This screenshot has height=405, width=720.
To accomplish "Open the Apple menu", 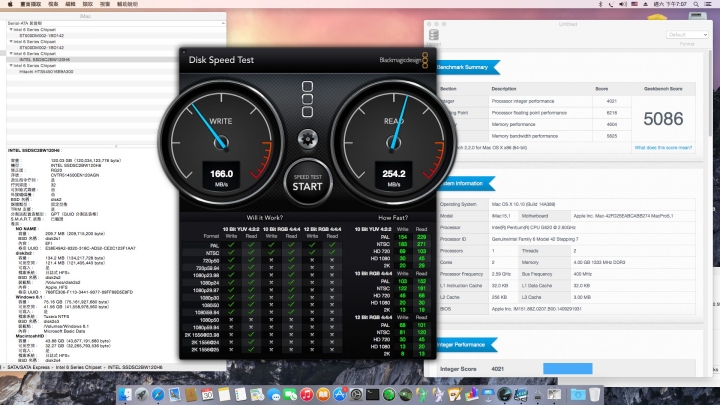I will (10, 4).
